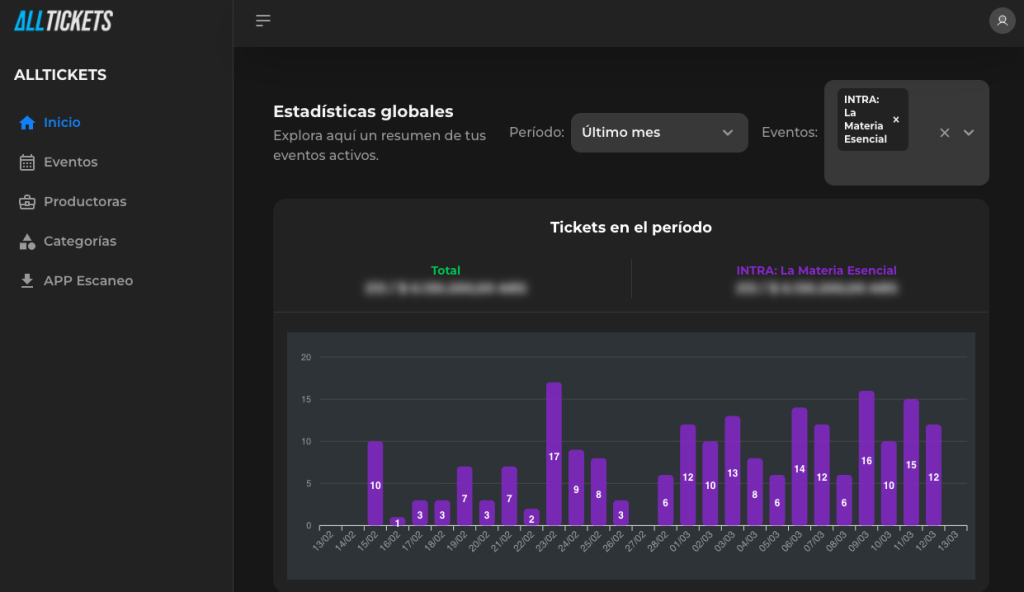Image resolution: width=1024 pixels, height=592 pixels.
Task: Open the user profile avatar
Action: tap(1001, 21)
